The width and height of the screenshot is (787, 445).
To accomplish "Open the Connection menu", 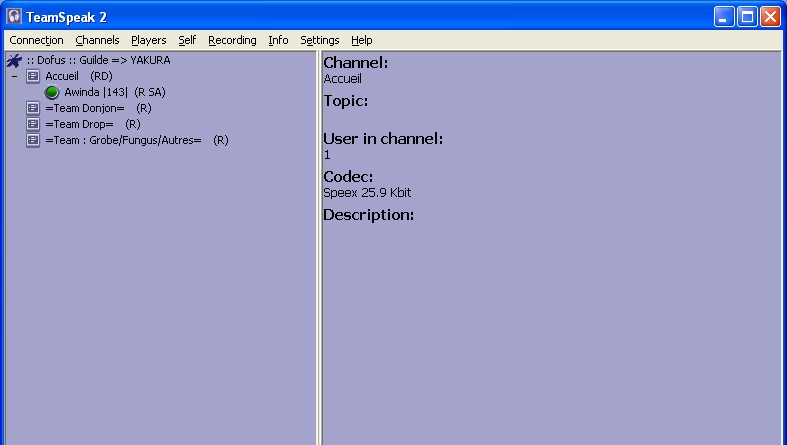I will coord(36,40).
